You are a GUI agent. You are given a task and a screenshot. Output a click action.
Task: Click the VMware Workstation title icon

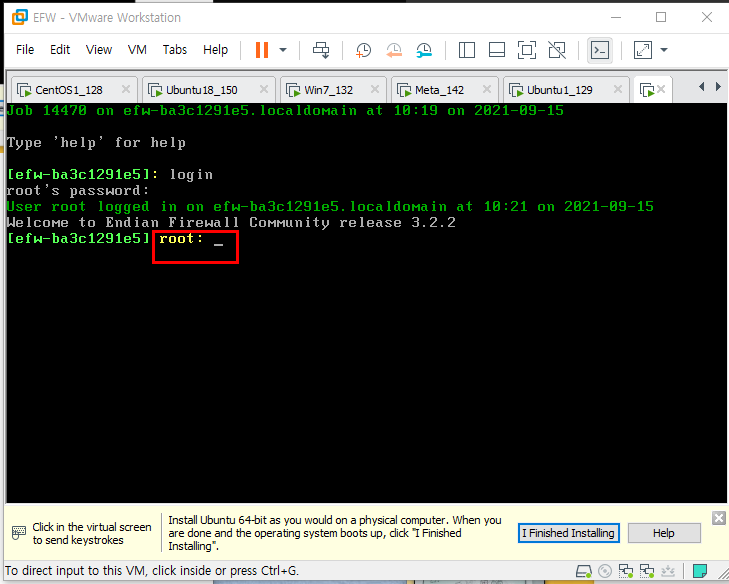point(20,17)
